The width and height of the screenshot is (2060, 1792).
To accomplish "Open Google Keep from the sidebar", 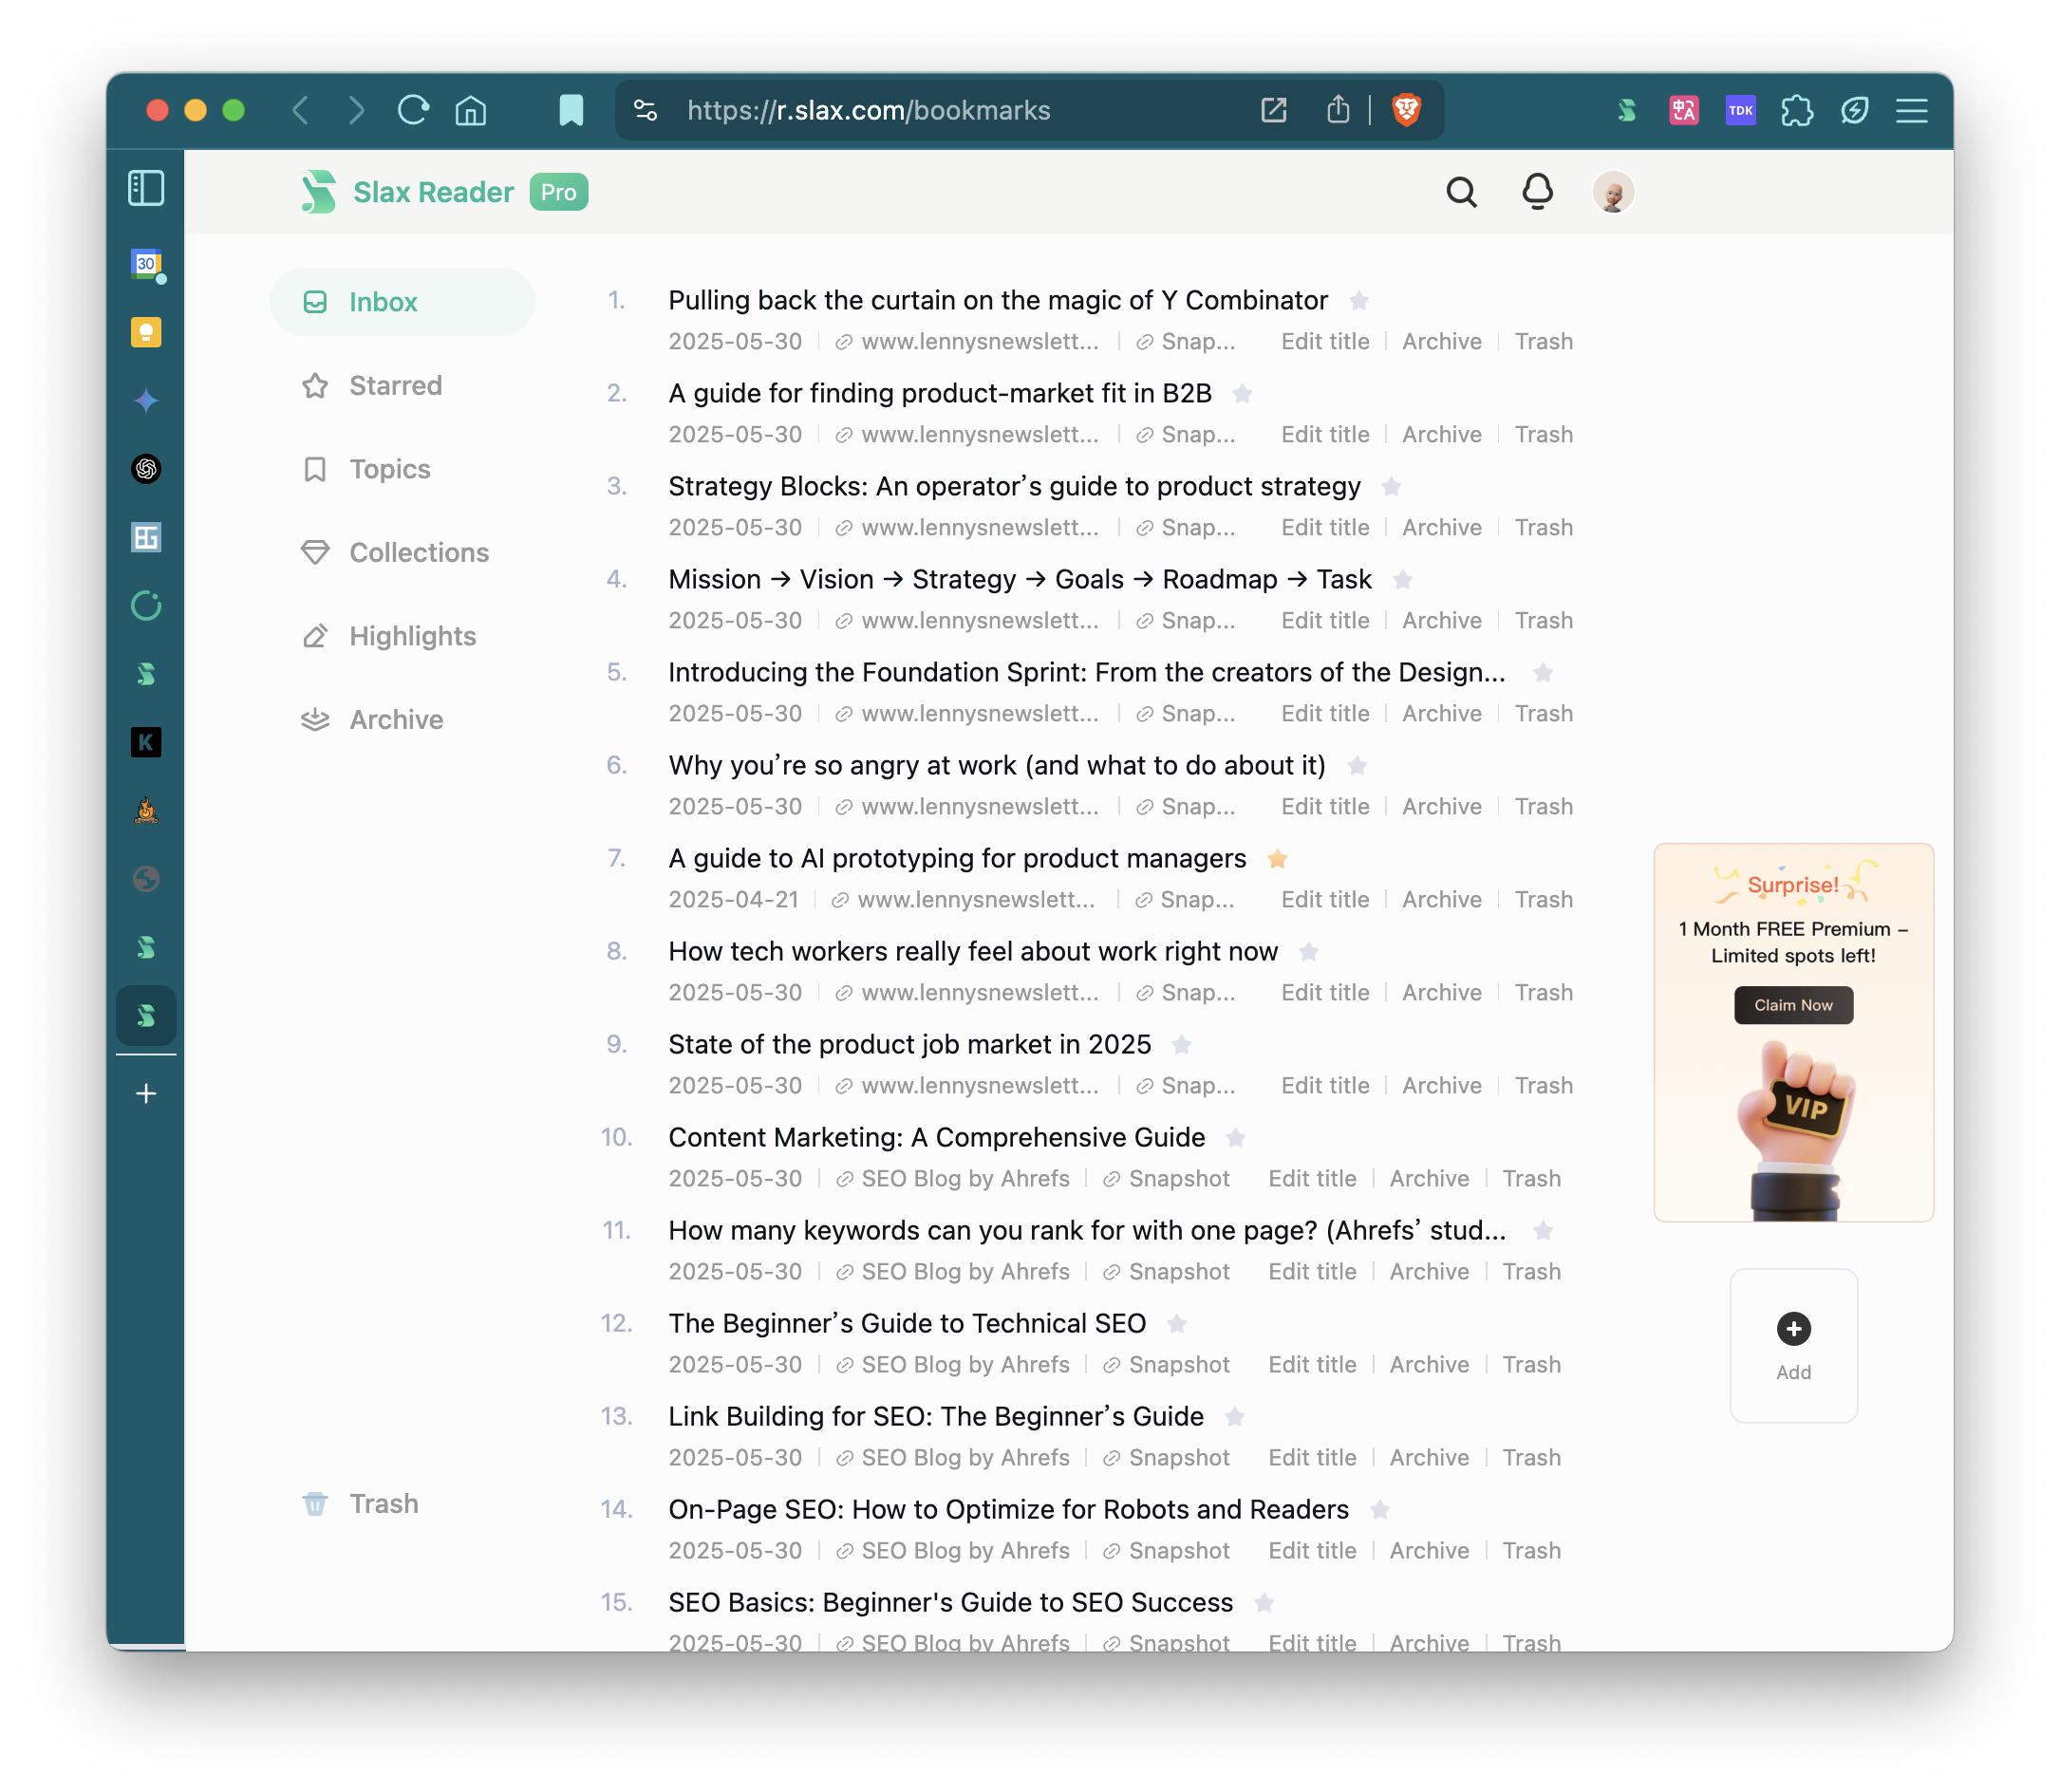I will pos(146,333).
